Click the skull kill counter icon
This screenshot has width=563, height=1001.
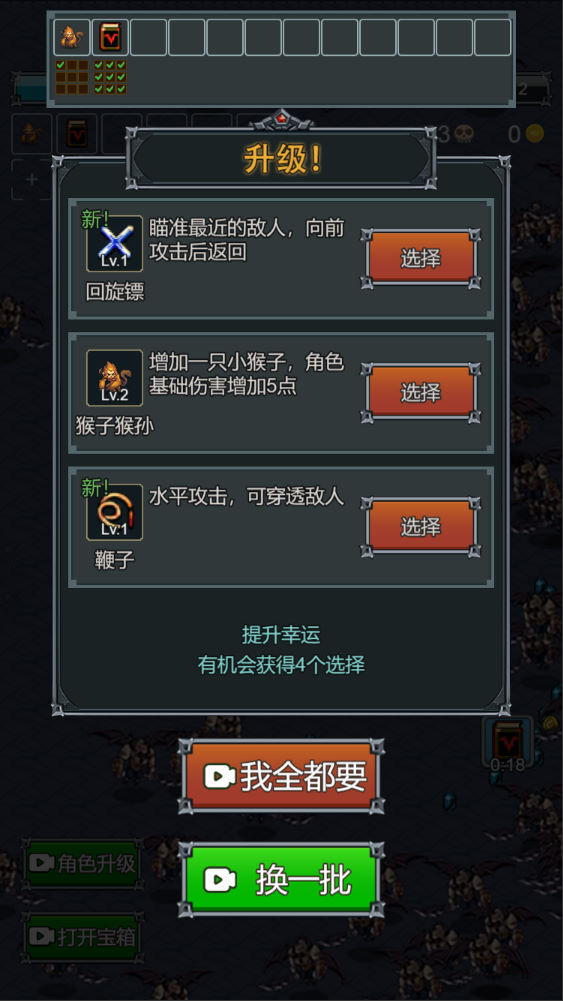(x=465, y=134)
